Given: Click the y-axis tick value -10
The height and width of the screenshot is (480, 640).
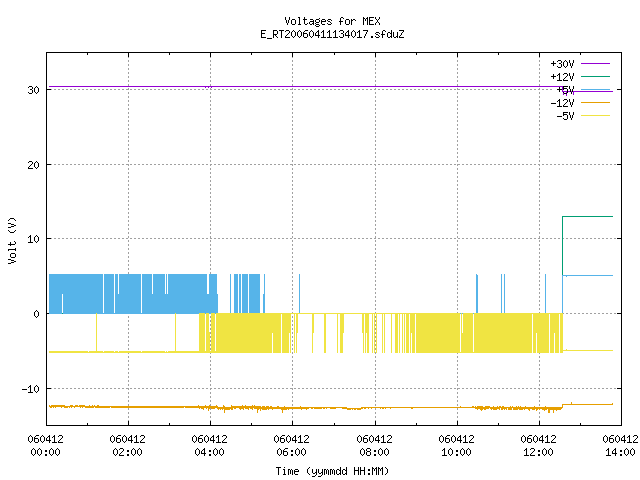Looking at the screenshot, I should (x=30, y=389).
